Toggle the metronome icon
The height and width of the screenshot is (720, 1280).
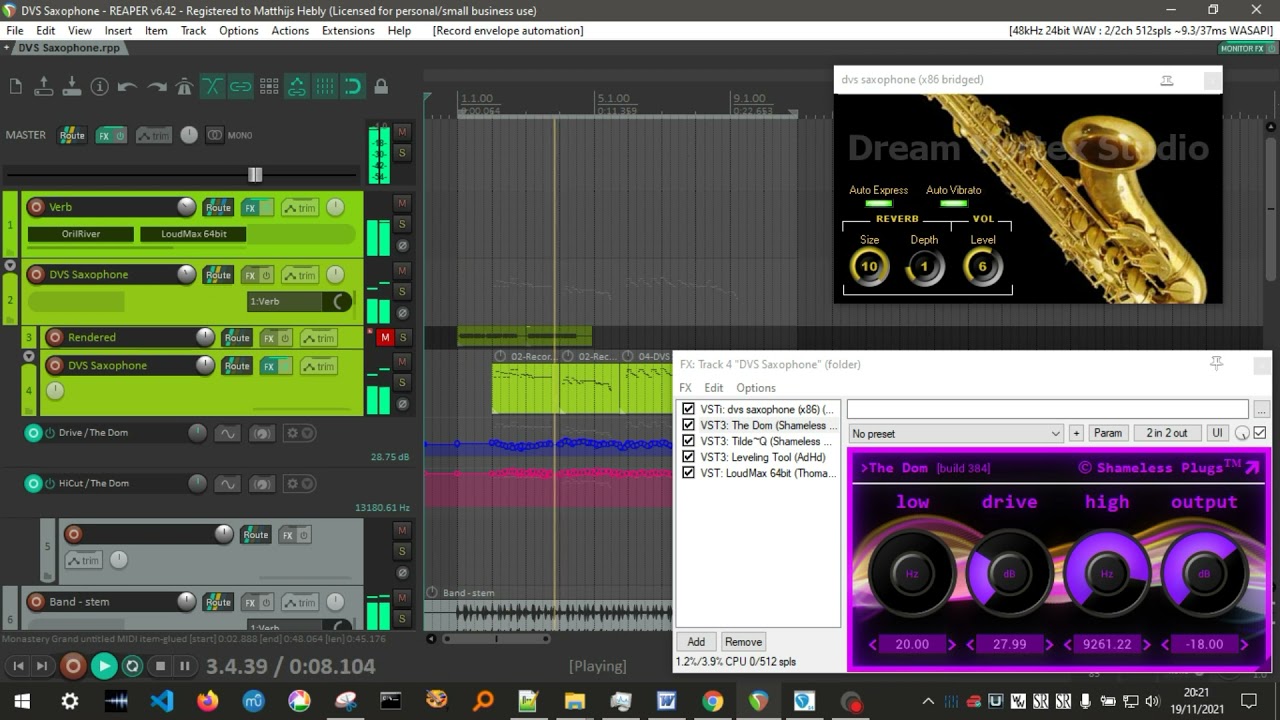(x=184, y=87)
